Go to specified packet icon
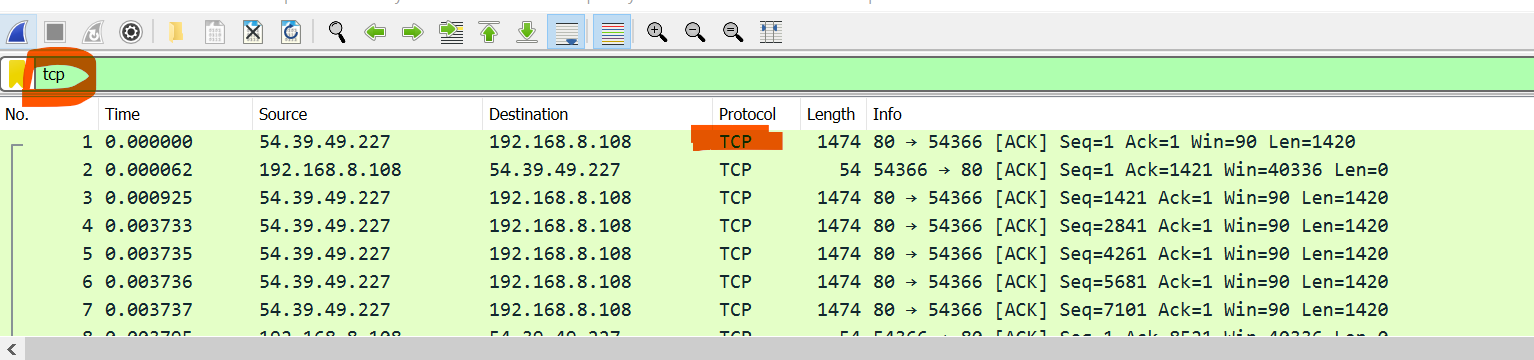This screenshot has width=1534, height=360. click(451, 32)
